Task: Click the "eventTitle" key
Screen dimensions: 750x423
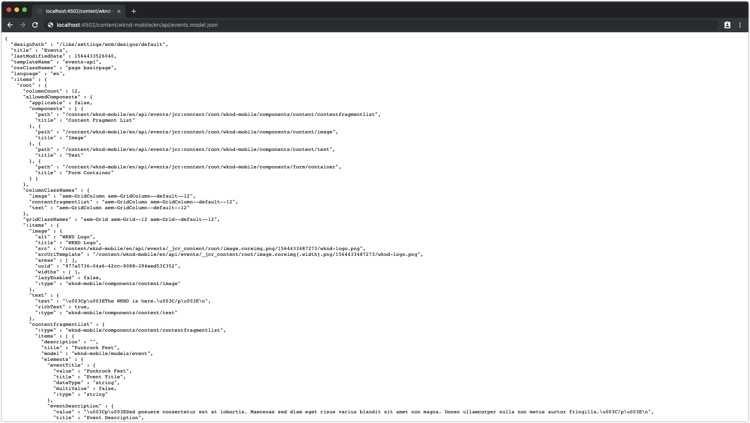Action: click(x=66, y=365)
